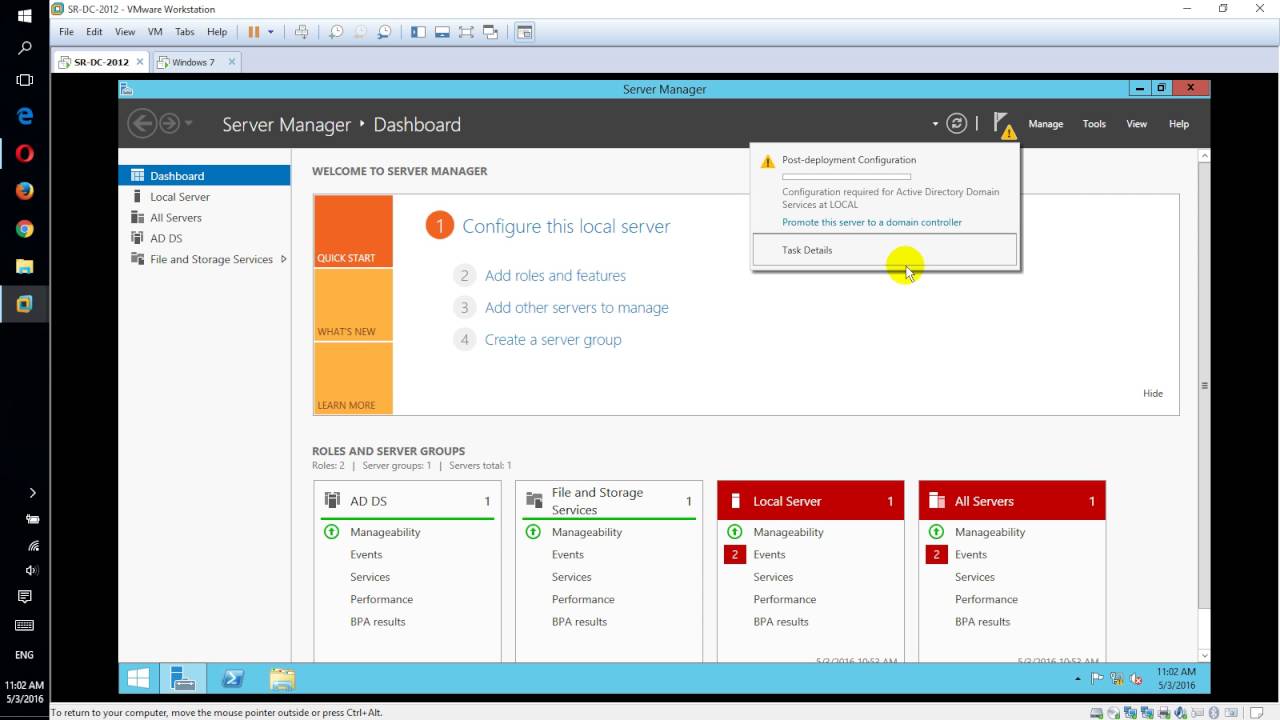Refresh the Server Manager dashboard
Viewport: 1280px width, 720px height.
957,123
